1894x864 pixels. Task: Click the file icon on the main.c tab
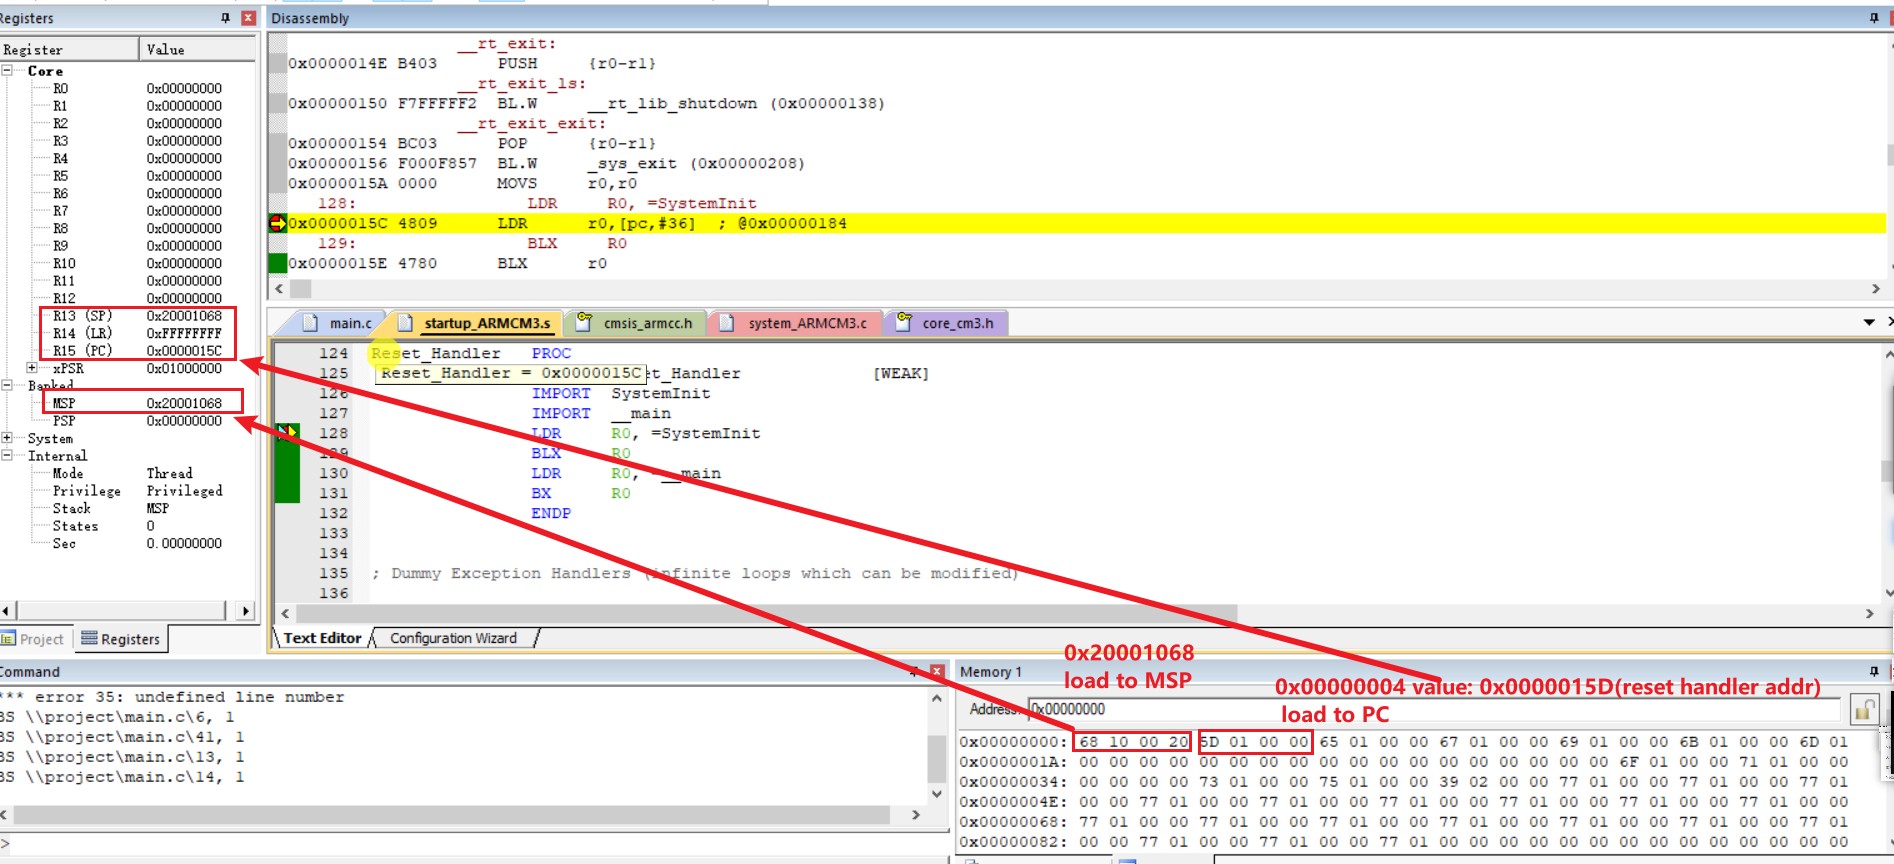311,323
